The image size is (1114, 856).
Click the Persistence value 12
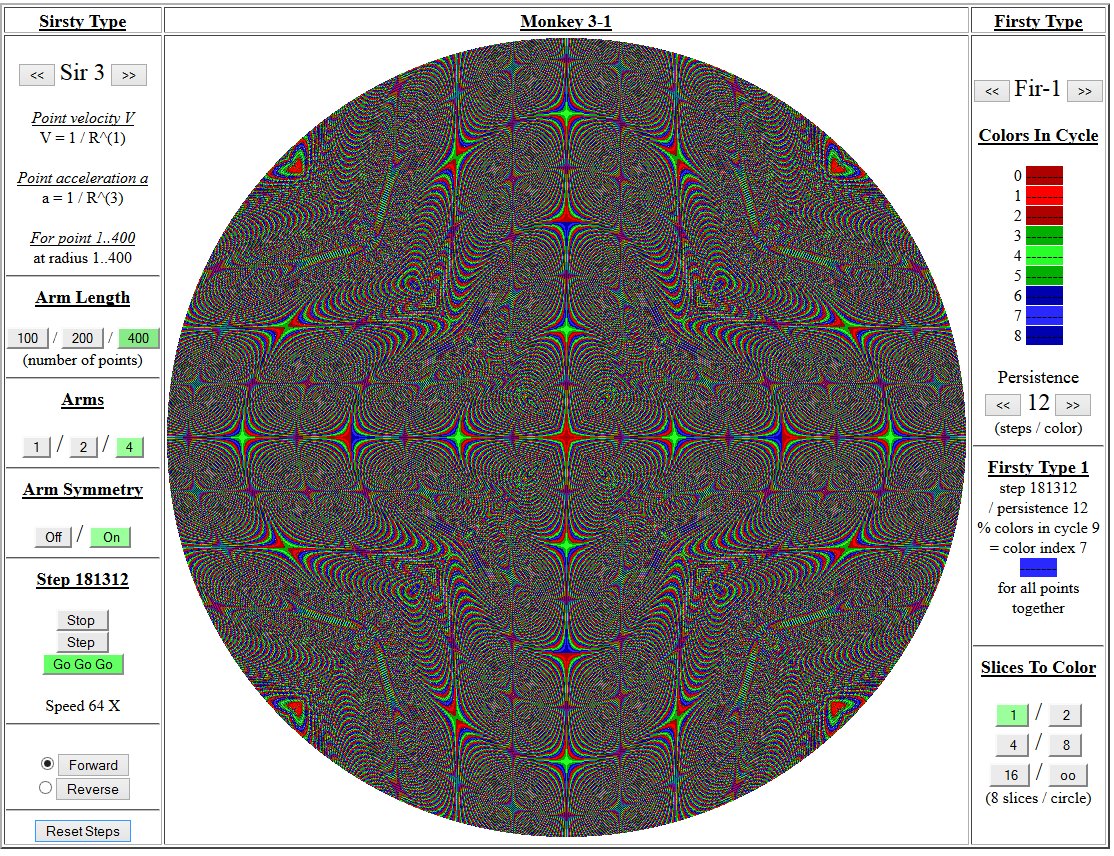[x=1038, y=403]
